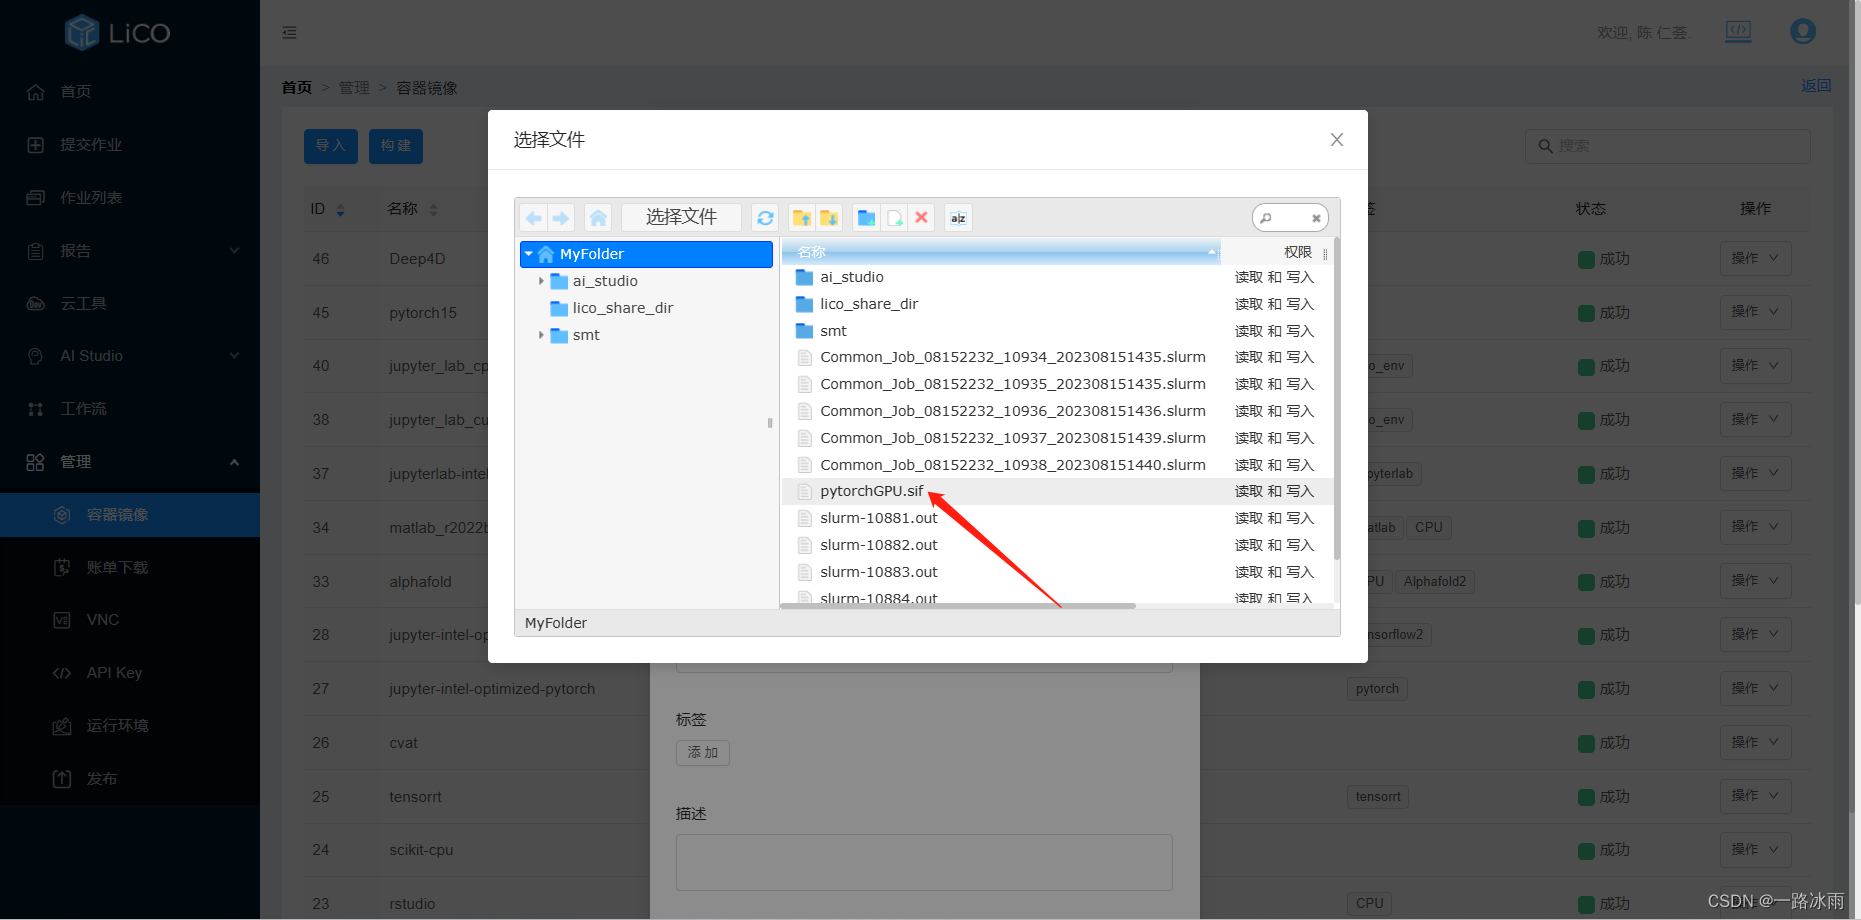This screenshot has width=1861, height=920.
Task: Click the 导入 button
Action: pyautogui.click(x=330, y=146)
